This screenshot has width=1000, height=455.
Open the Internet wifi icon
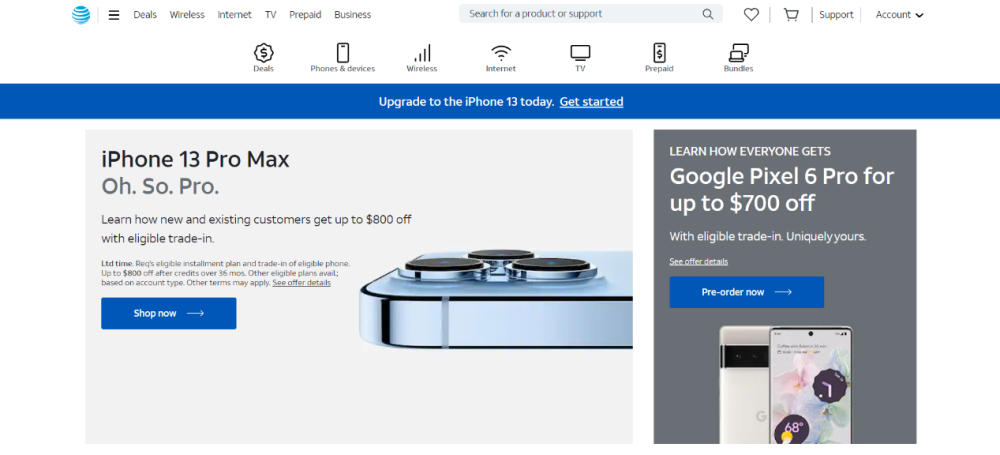(501, 53)
